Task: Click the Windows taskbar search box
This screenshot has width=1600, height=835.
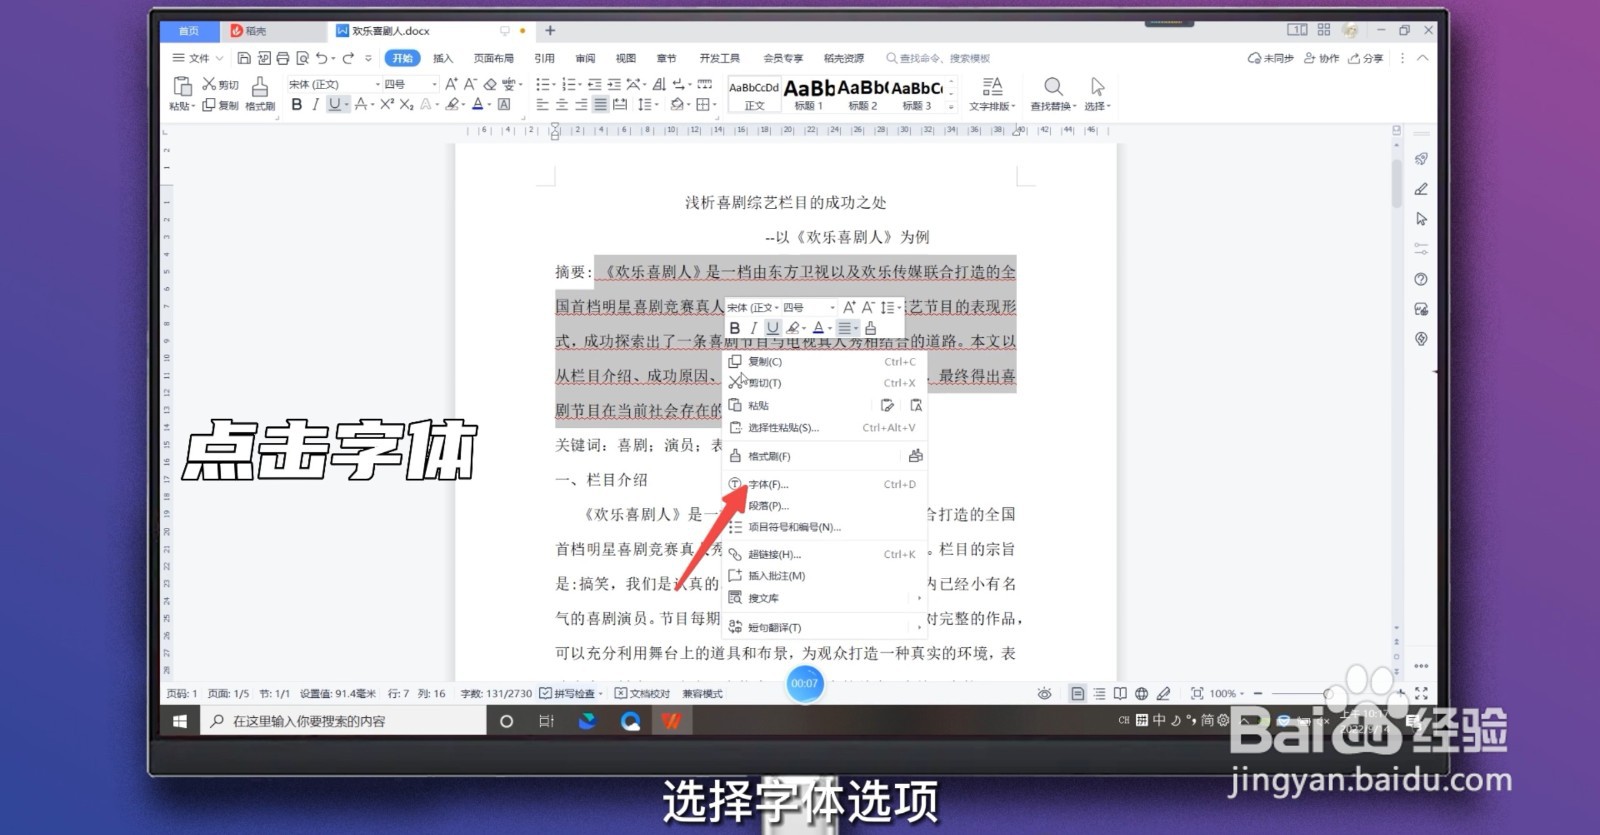Action: [x=343, y=721]
